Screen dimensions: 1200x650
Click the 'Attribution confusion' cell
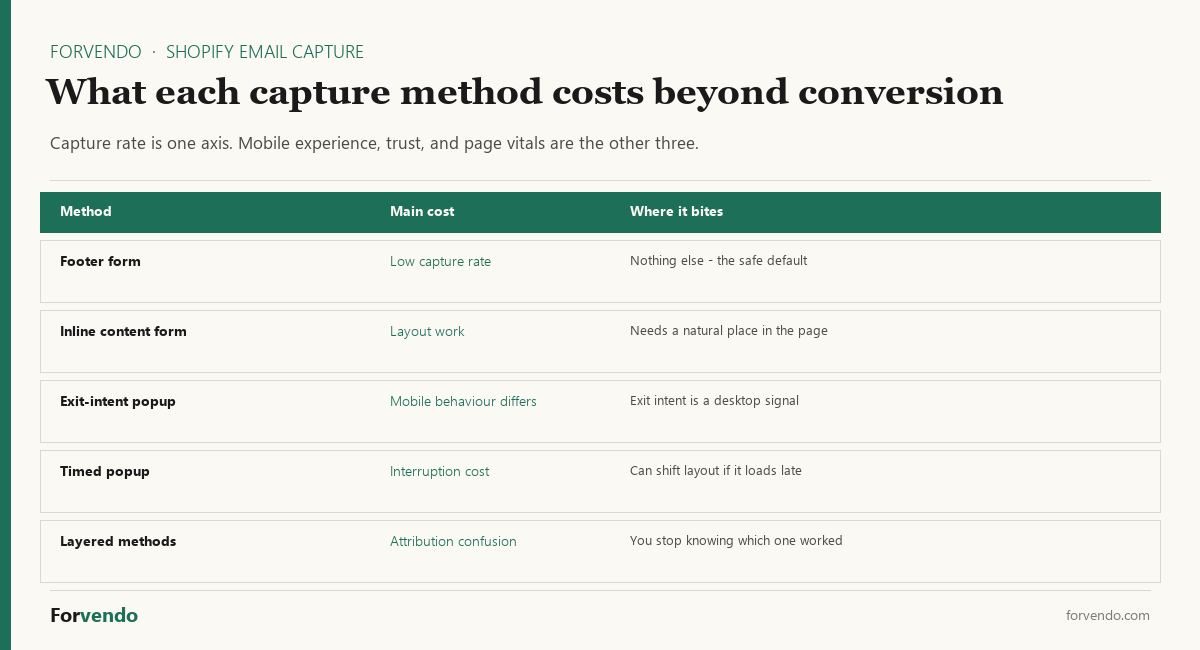tap(453, 541)
